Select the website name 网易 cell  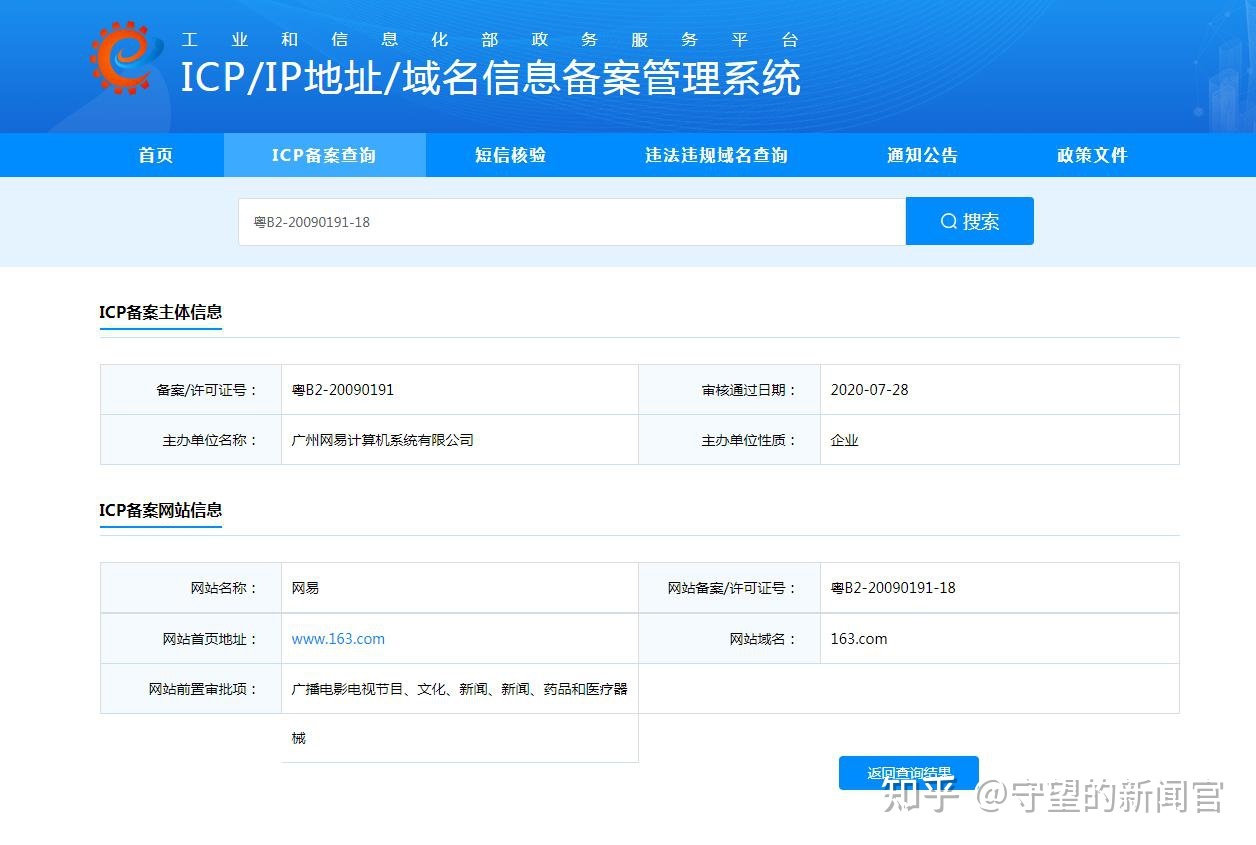pyautogui.click(x=460, y=588)
